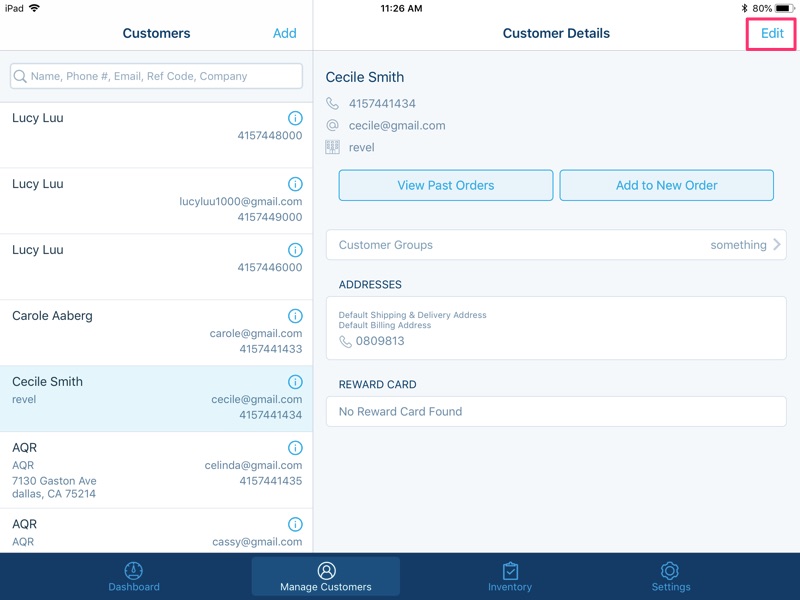Click Add to New Order button
This screenshot has height=600, width=800.
pos(666,185)
